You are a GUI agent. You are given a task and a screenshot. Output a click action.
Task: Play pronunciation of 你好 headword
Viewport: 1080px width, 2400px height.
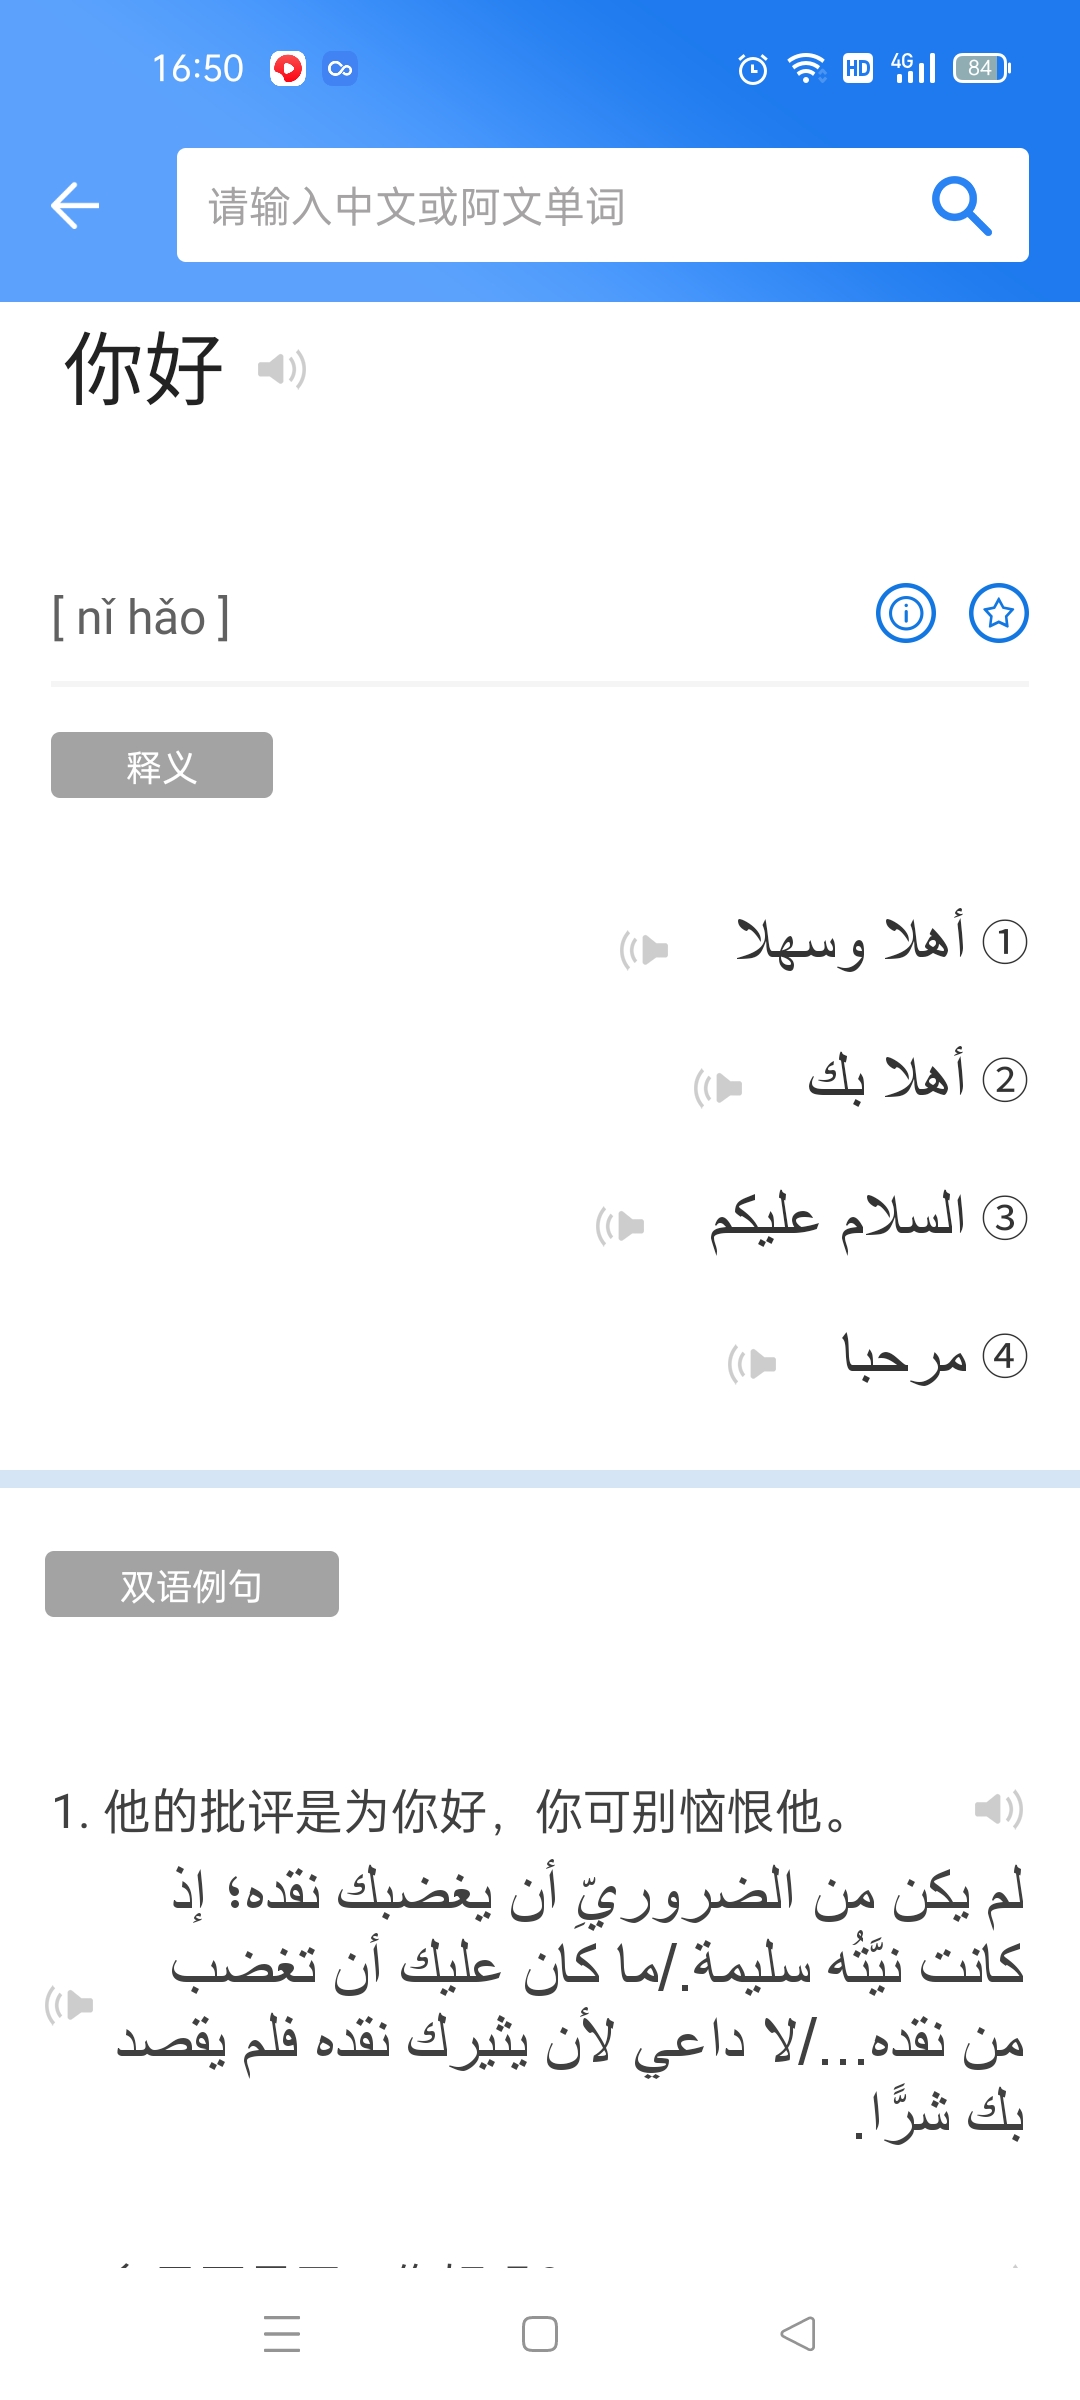282,370
